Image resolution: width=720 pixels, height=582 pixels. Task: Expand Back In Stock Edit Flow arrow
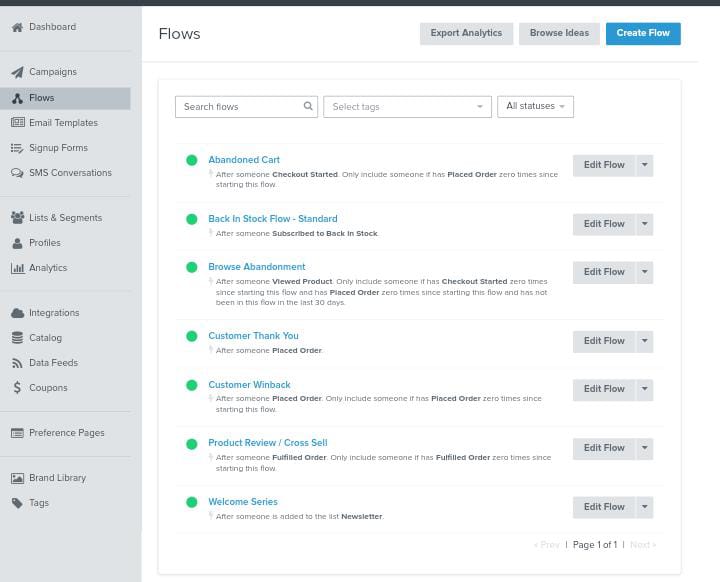coord(645,224)
